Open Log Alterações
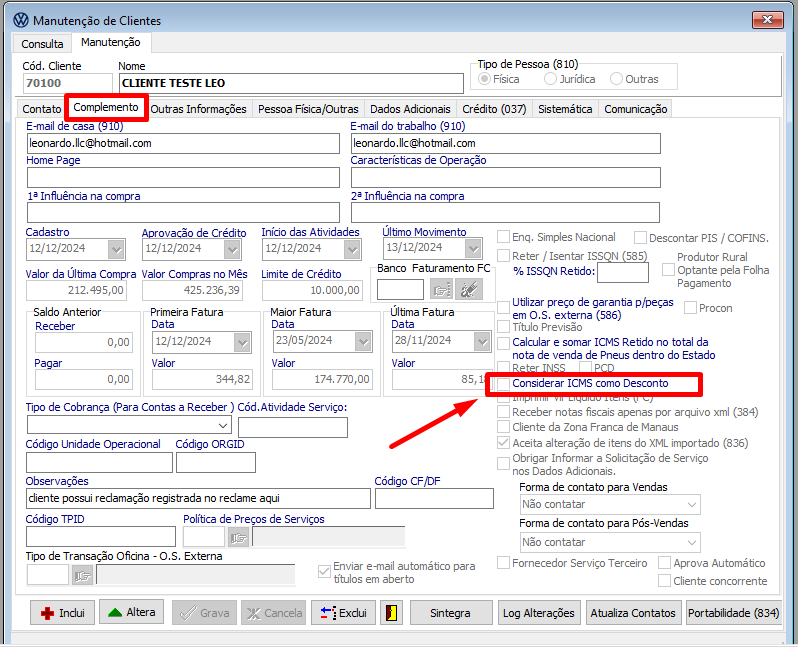 click(538, 613)
